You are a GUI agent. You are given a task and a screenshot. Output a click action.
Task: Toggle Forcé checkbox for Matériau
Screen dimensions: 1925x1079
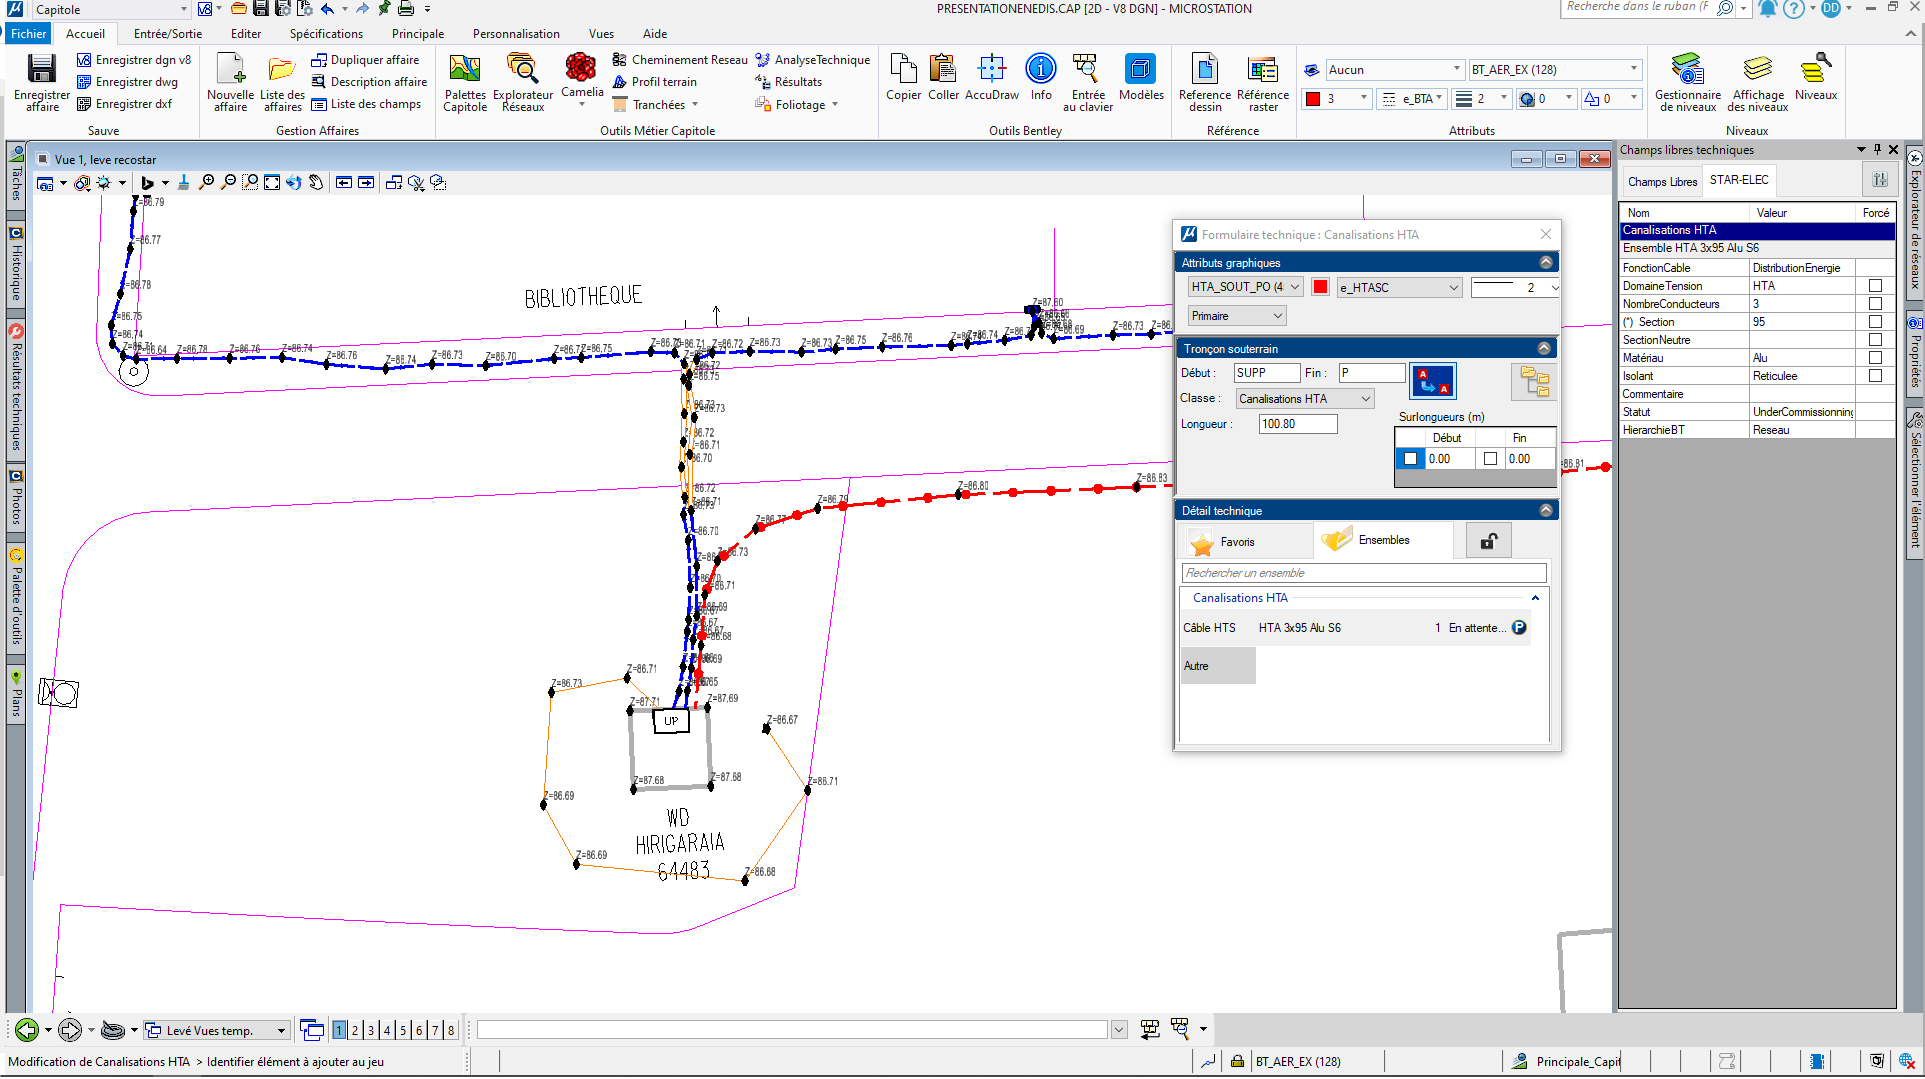1875,358
